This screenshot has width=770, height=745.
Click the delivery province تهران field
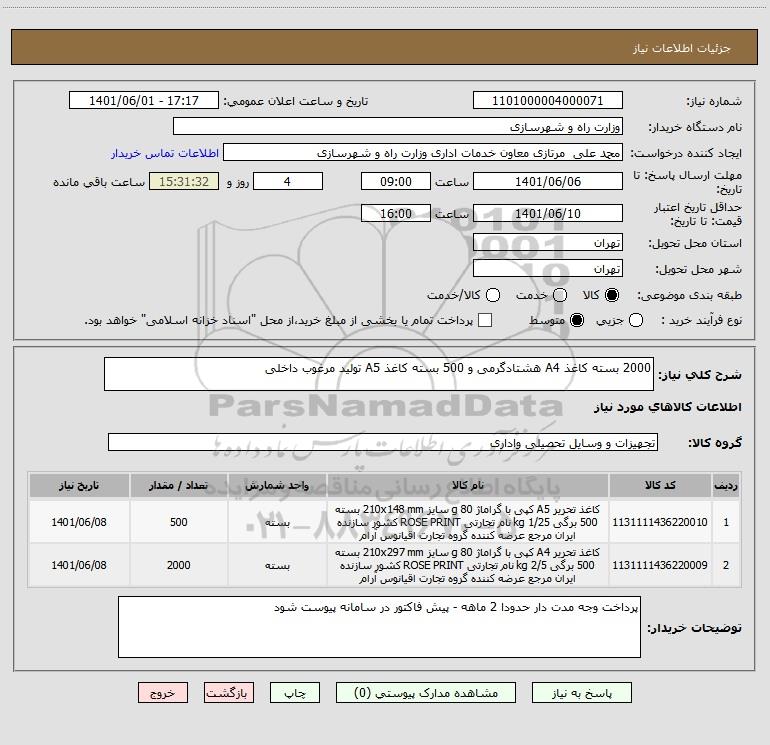point(548,242)
